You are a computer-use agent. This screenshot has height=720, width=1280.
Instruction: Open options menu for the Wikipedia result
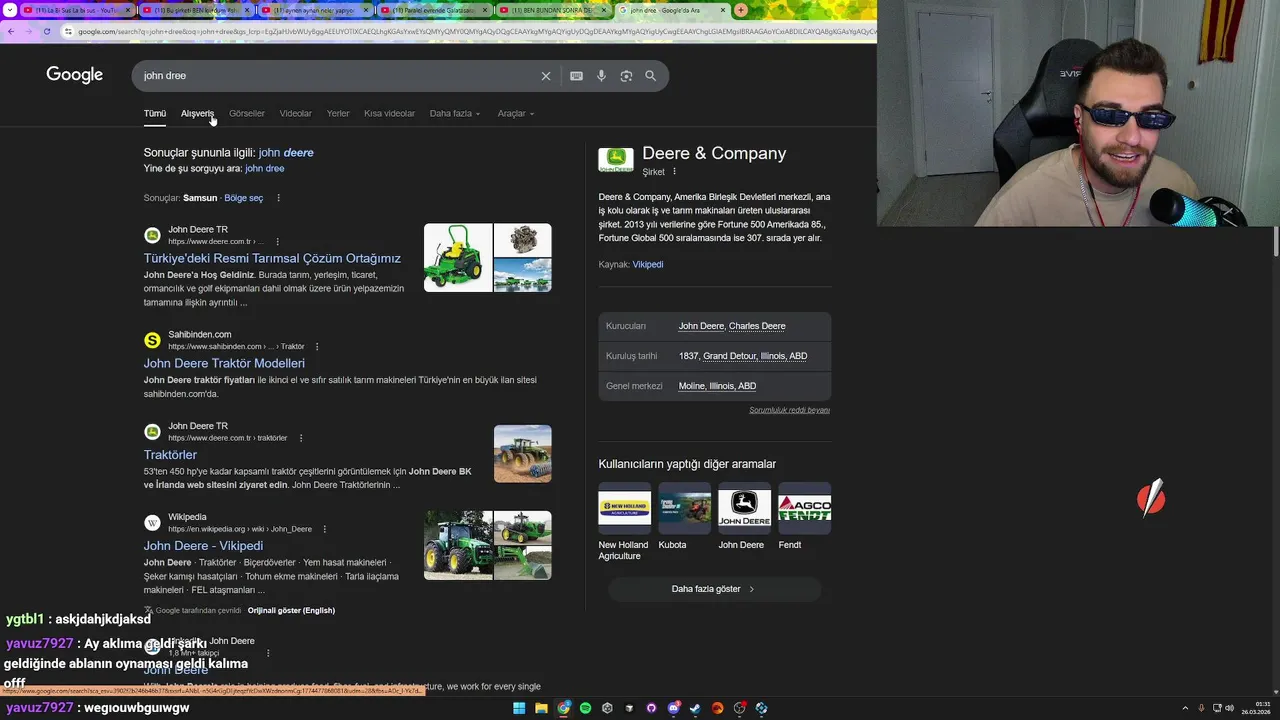324,529
